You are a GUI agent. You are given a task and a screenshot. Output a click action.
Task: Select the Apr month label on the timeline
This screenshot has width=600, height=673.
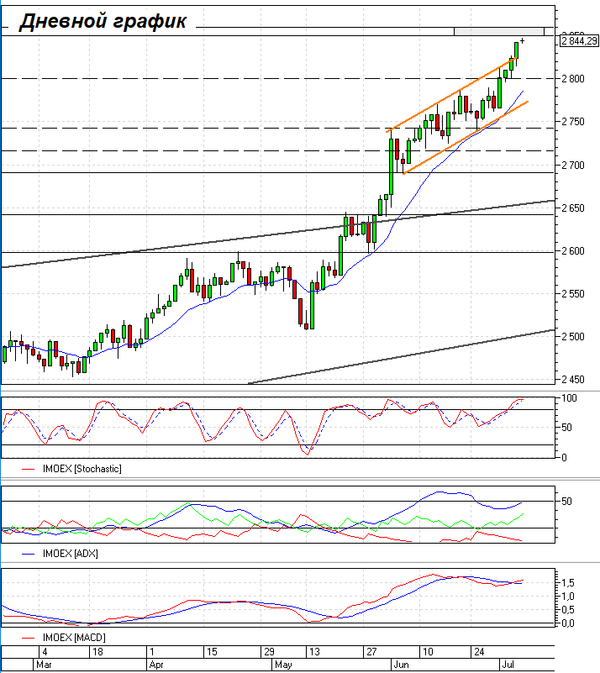pos(156,665)
